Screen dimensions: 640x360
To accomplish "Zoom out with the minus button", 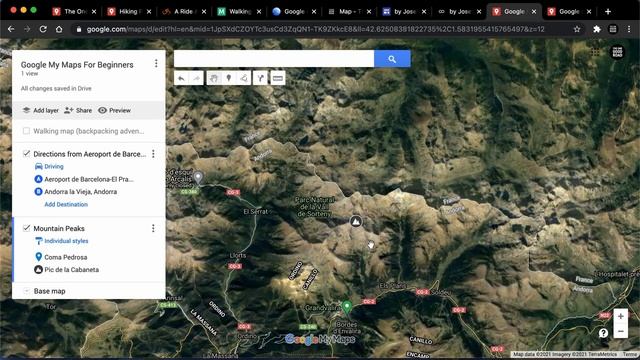I will coord(620,331).
